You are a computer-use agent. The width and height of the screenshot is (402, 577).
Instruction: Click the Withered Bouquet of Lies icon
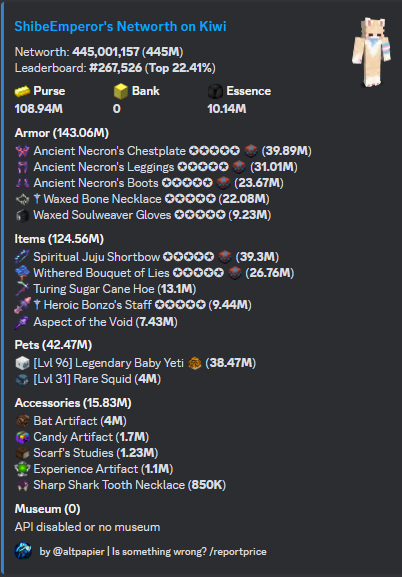[22, 273]
